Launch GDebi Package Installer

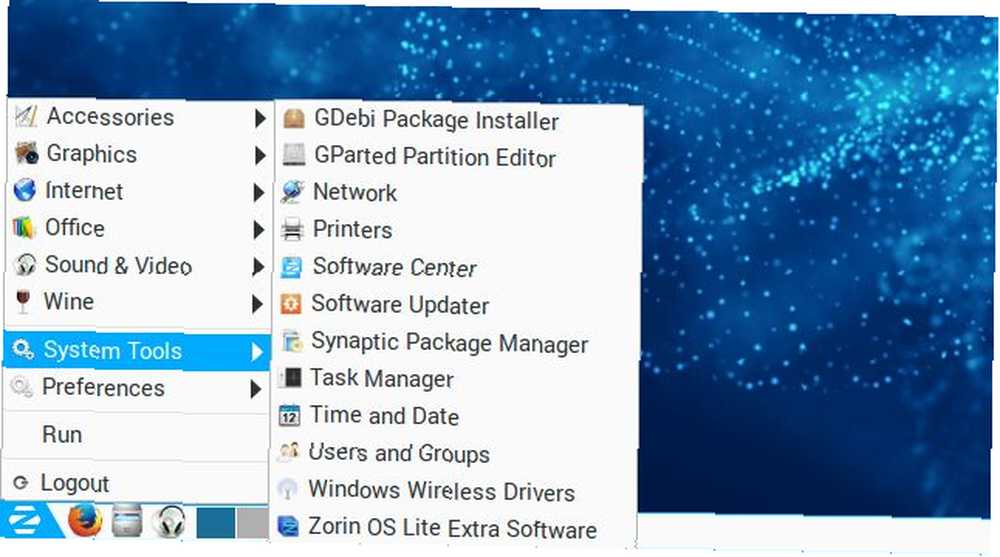458,120
